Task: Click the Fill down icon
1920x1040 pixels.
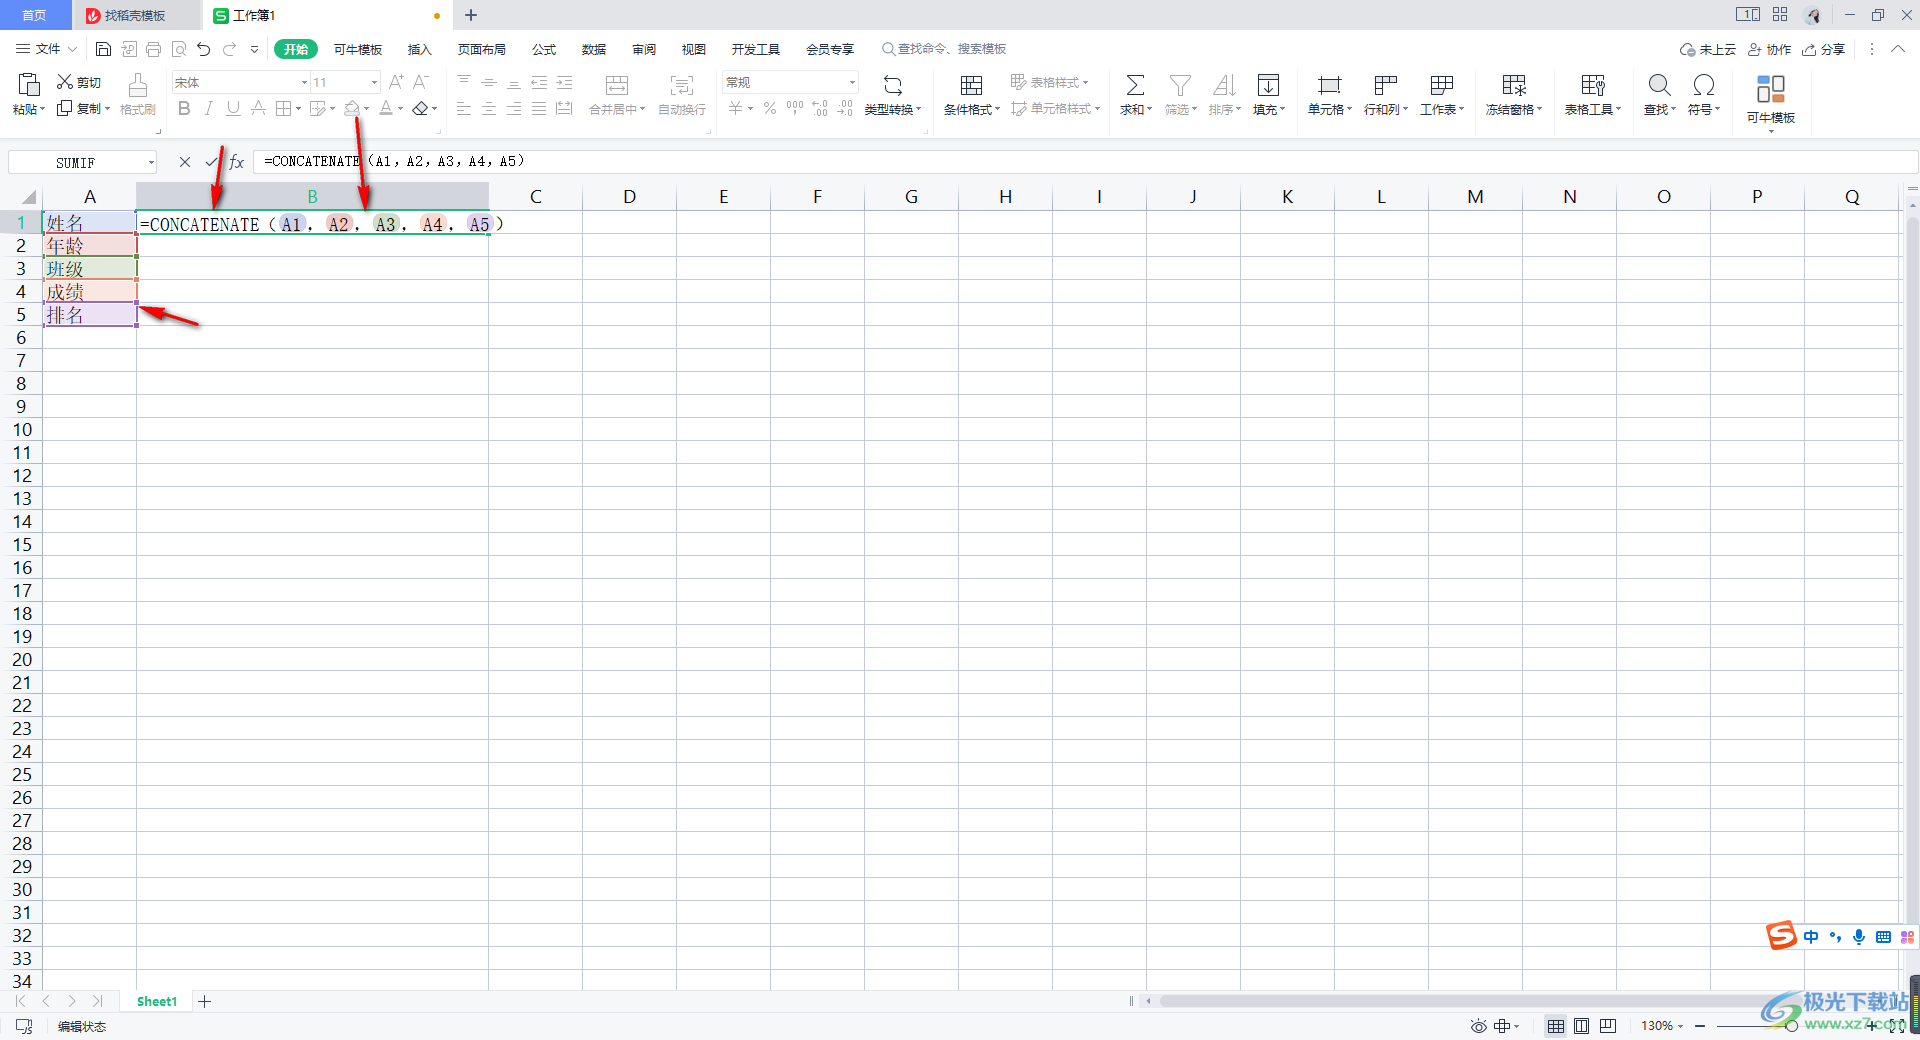Action: tap(1268, 85)
